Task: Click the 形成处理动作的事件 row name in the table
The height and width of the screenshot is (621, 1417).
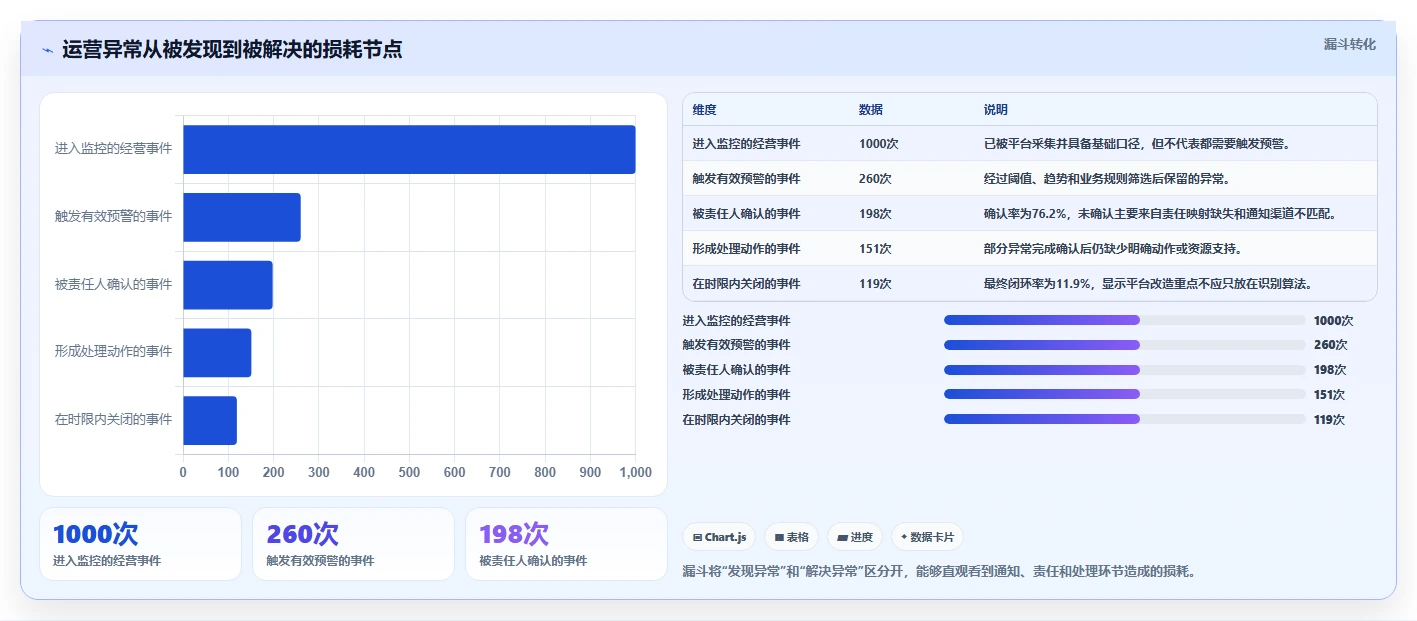Action: [x=746, y=248]
